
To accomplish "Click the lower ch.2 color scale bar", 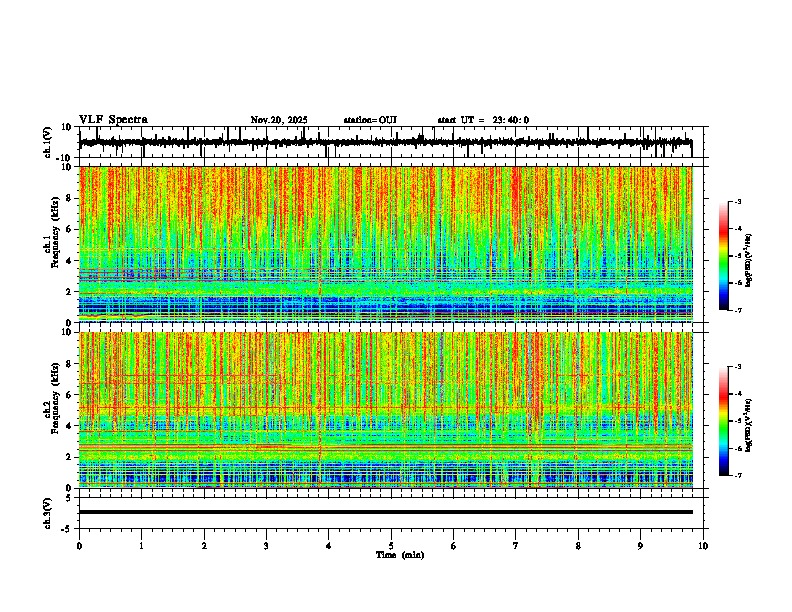I will [724, 421].
